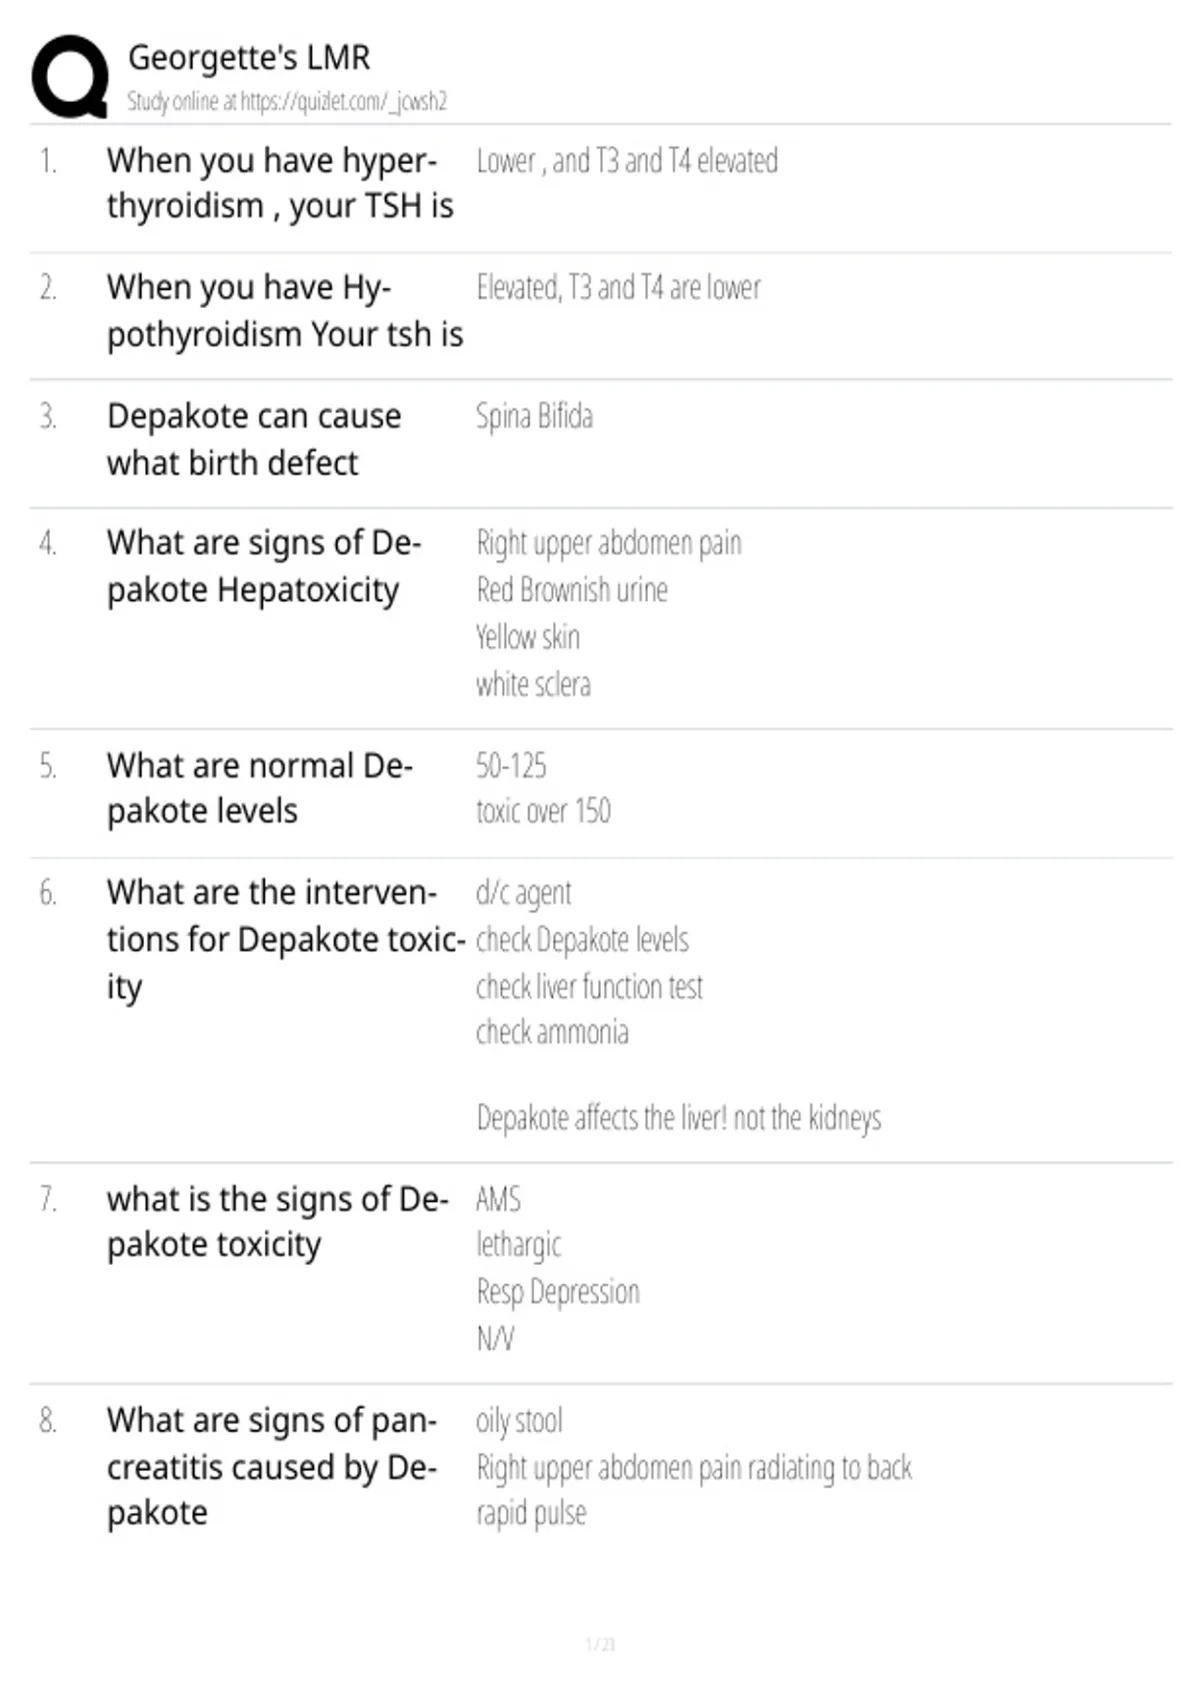This screenshot has height=1700, width=1200.
Task: Select the pancreatitis caused by Depakote question
Action: pos(272,1466)
